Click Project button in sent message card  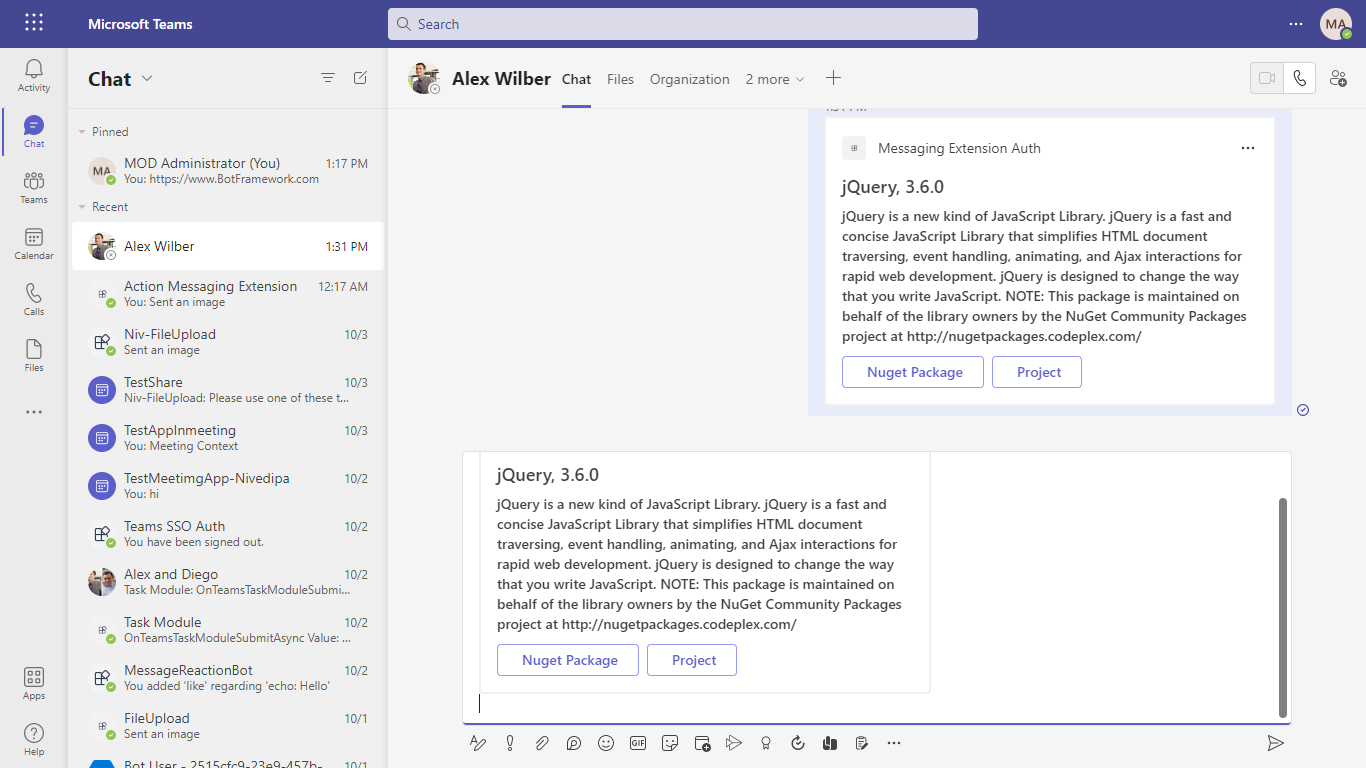pyautogui.click(x=1037, y=372)
